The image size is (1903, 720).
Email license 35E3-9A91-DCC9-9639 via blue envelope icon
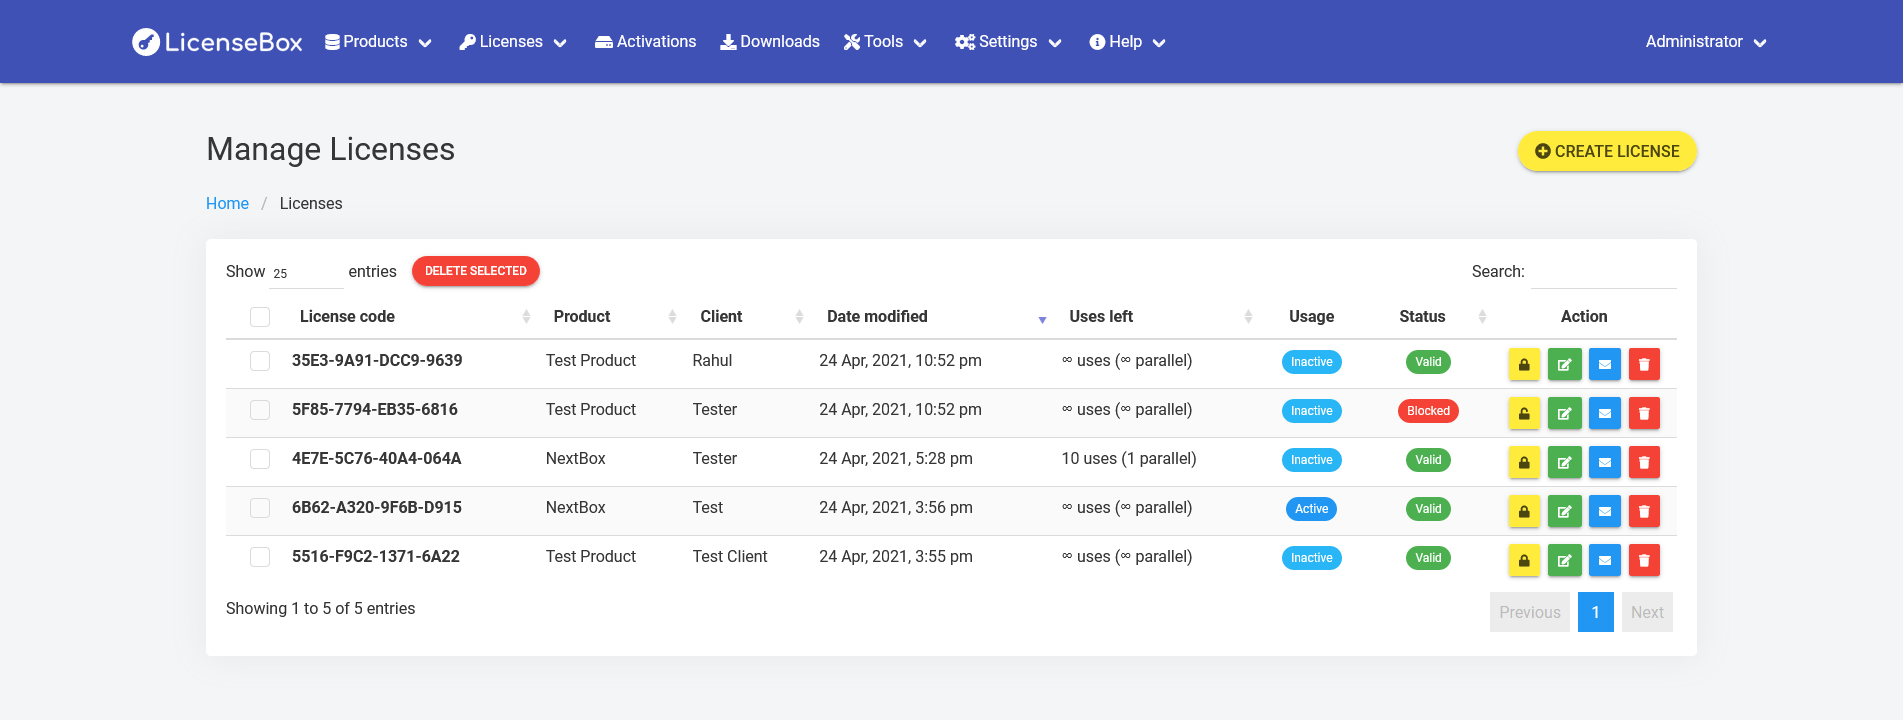coord(1604,364)
